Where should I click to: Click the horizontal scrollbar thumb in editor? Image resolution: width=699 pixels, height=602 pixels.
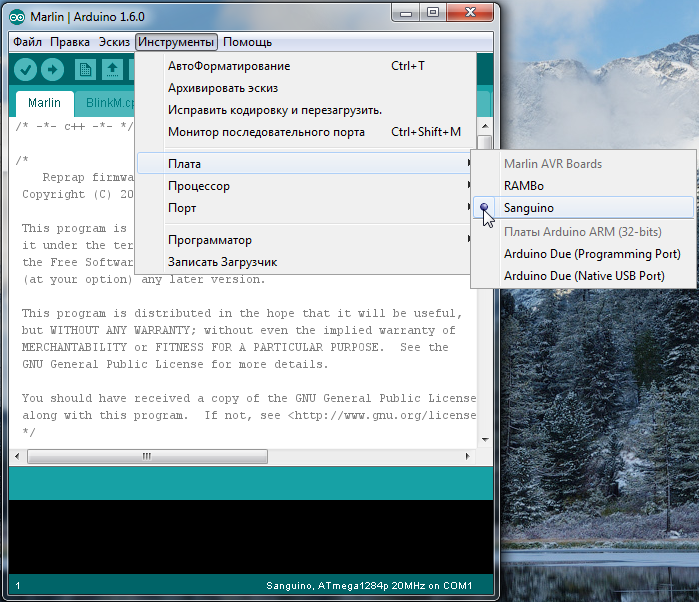tap(146, 456)
